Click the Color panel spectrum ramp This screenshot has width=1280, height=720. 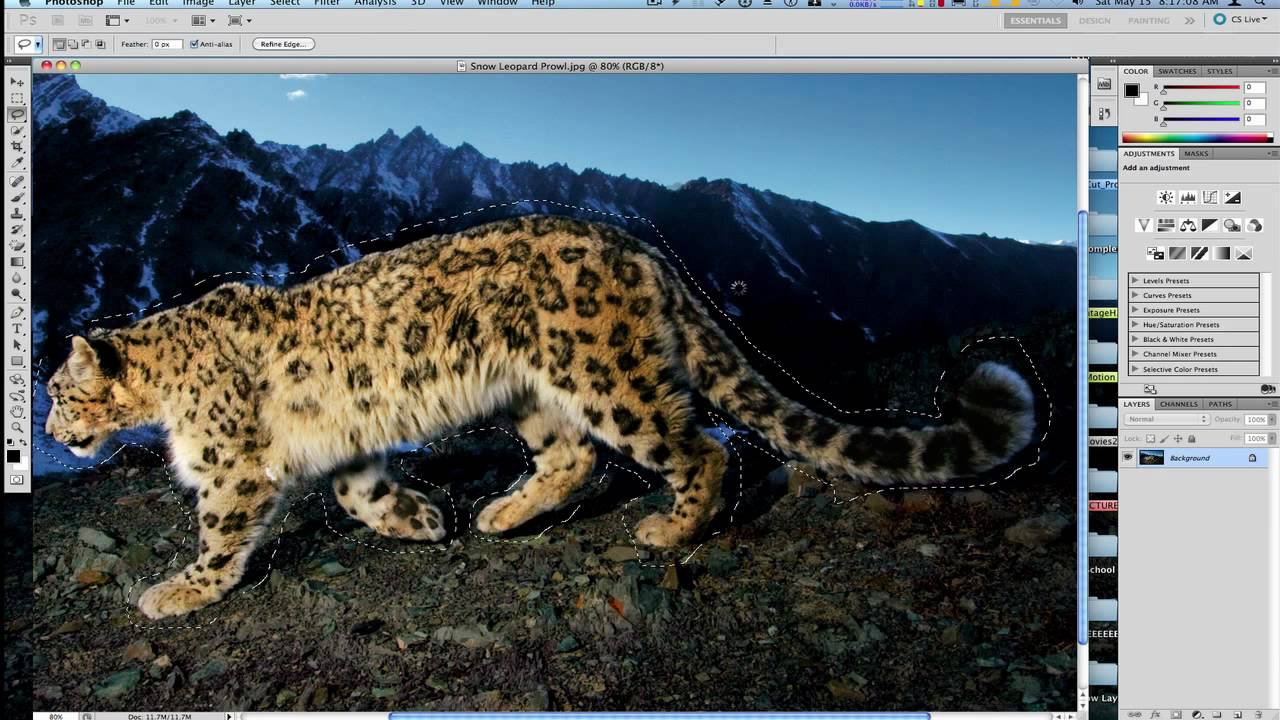coord(1196,138)
